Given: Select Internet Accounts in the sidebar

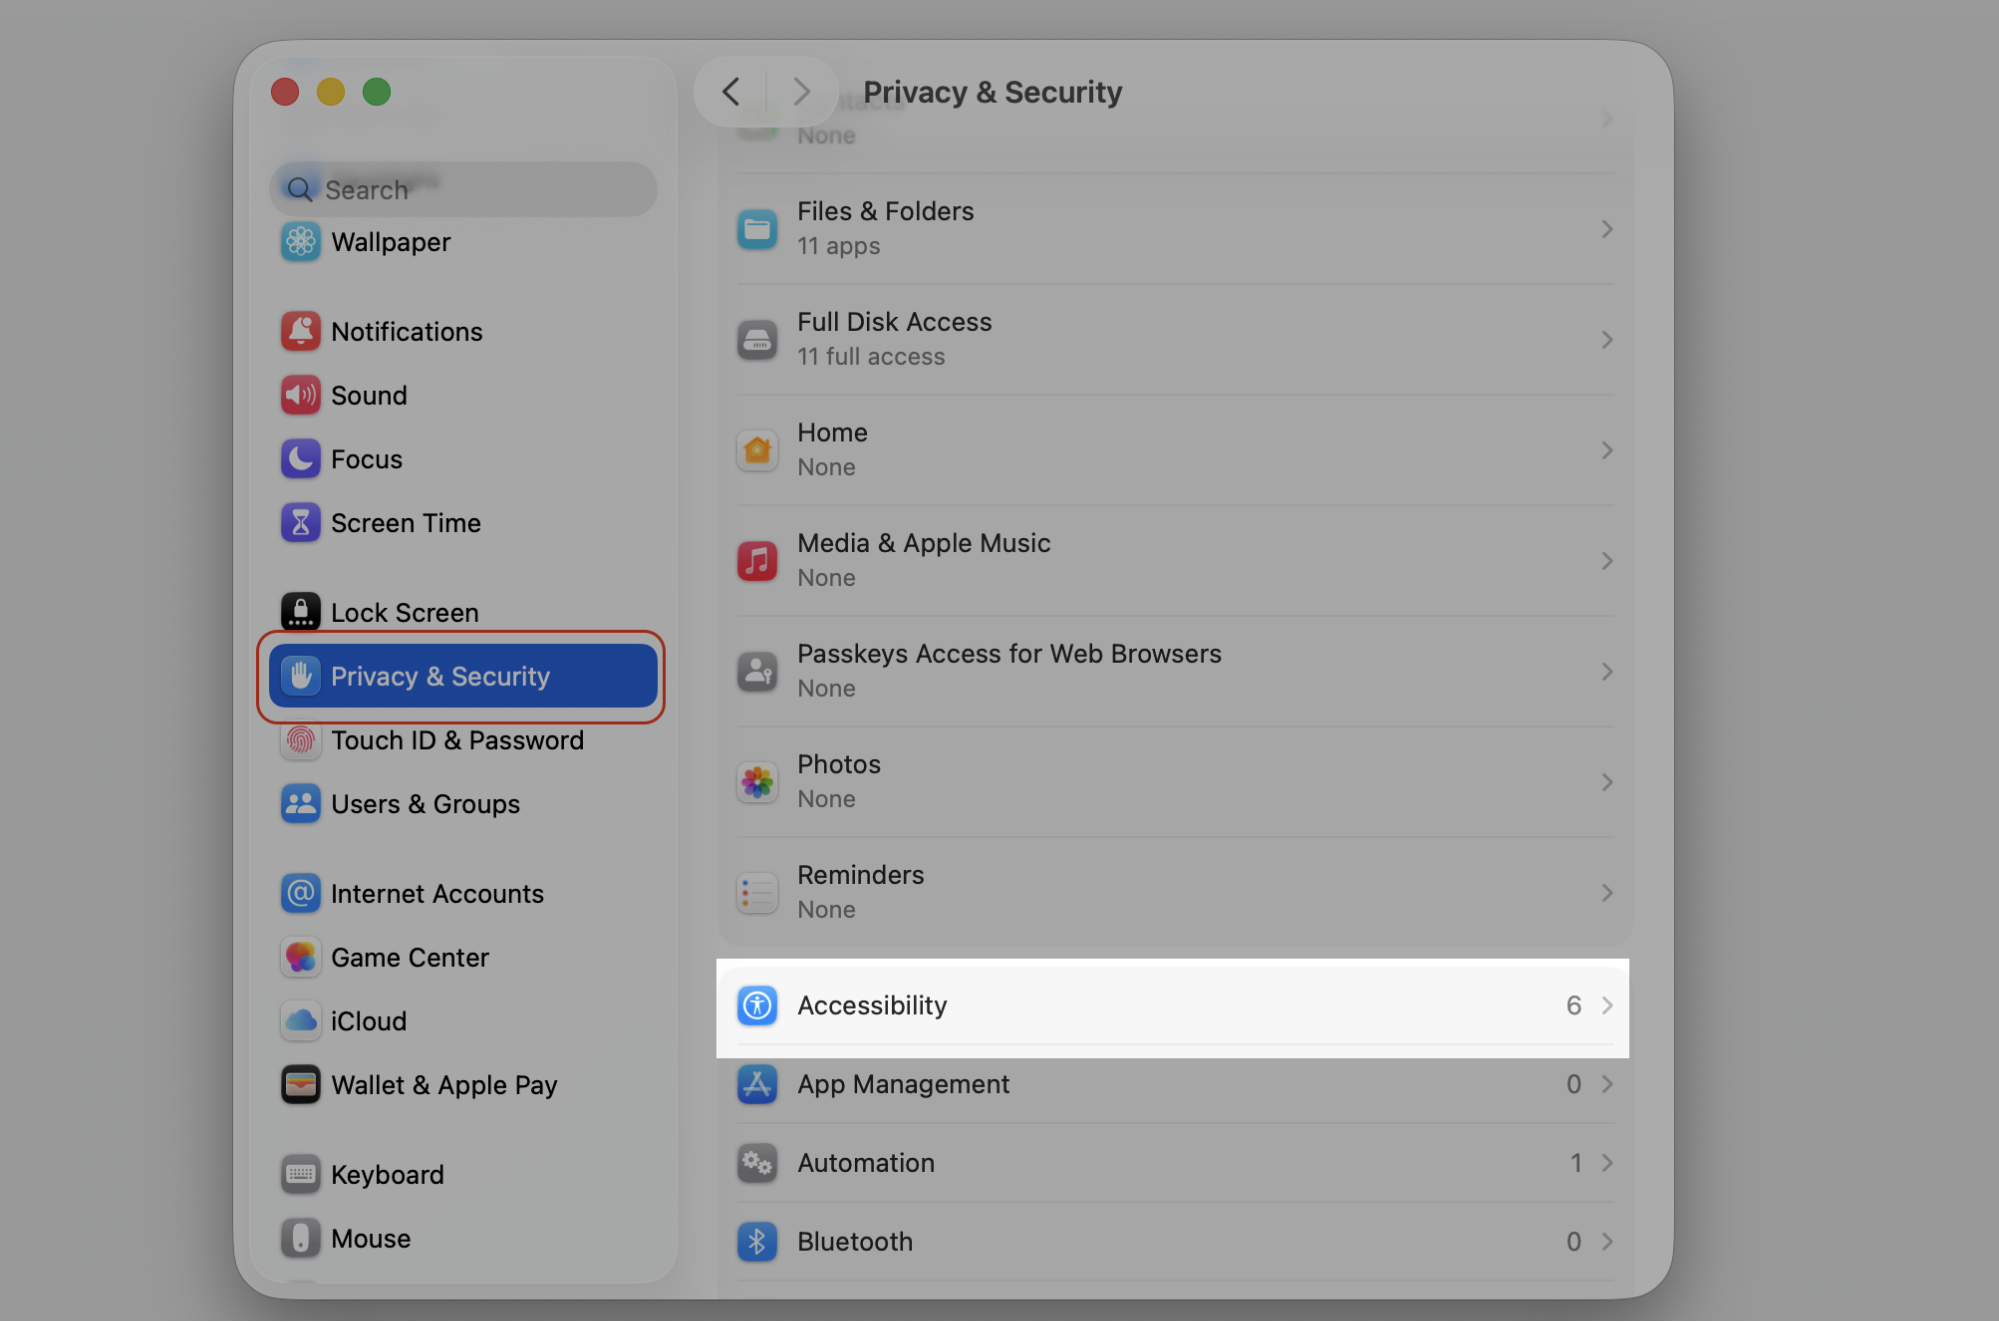Looking at the screenshot, I should (x=463, y=893).
